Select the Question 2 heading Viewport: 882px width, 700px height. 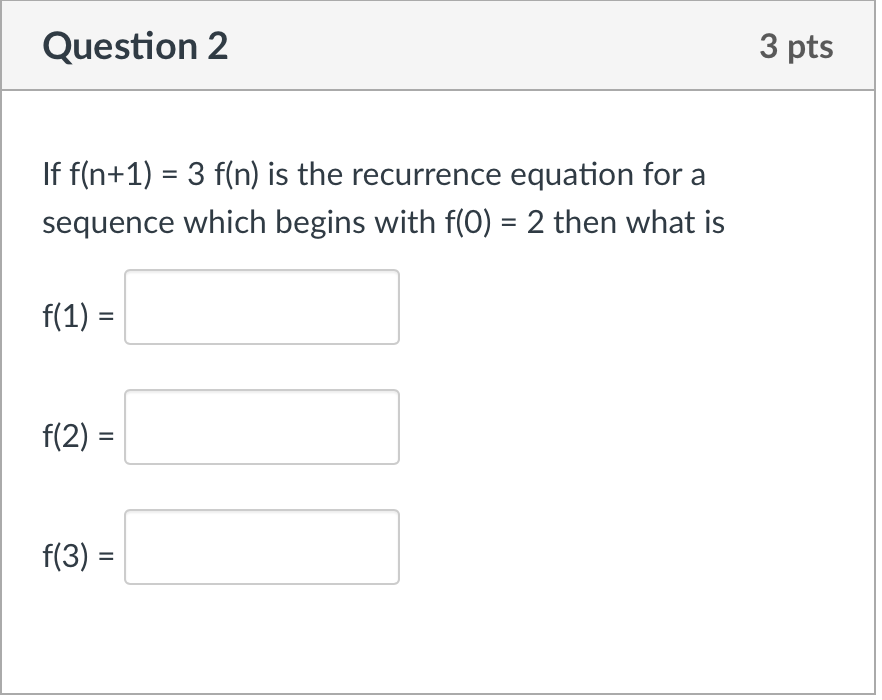pos(134,46)
